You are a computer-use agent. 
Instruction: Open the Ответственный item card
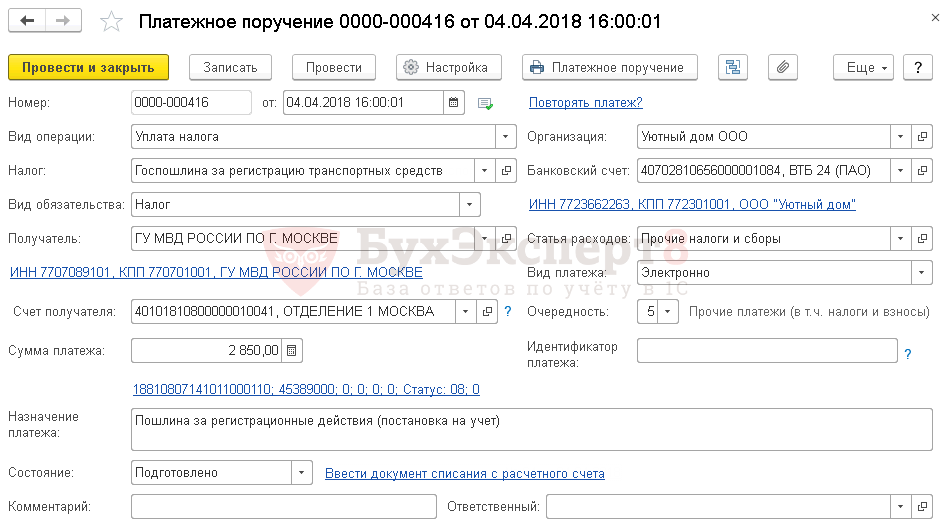tap(922, 507)
